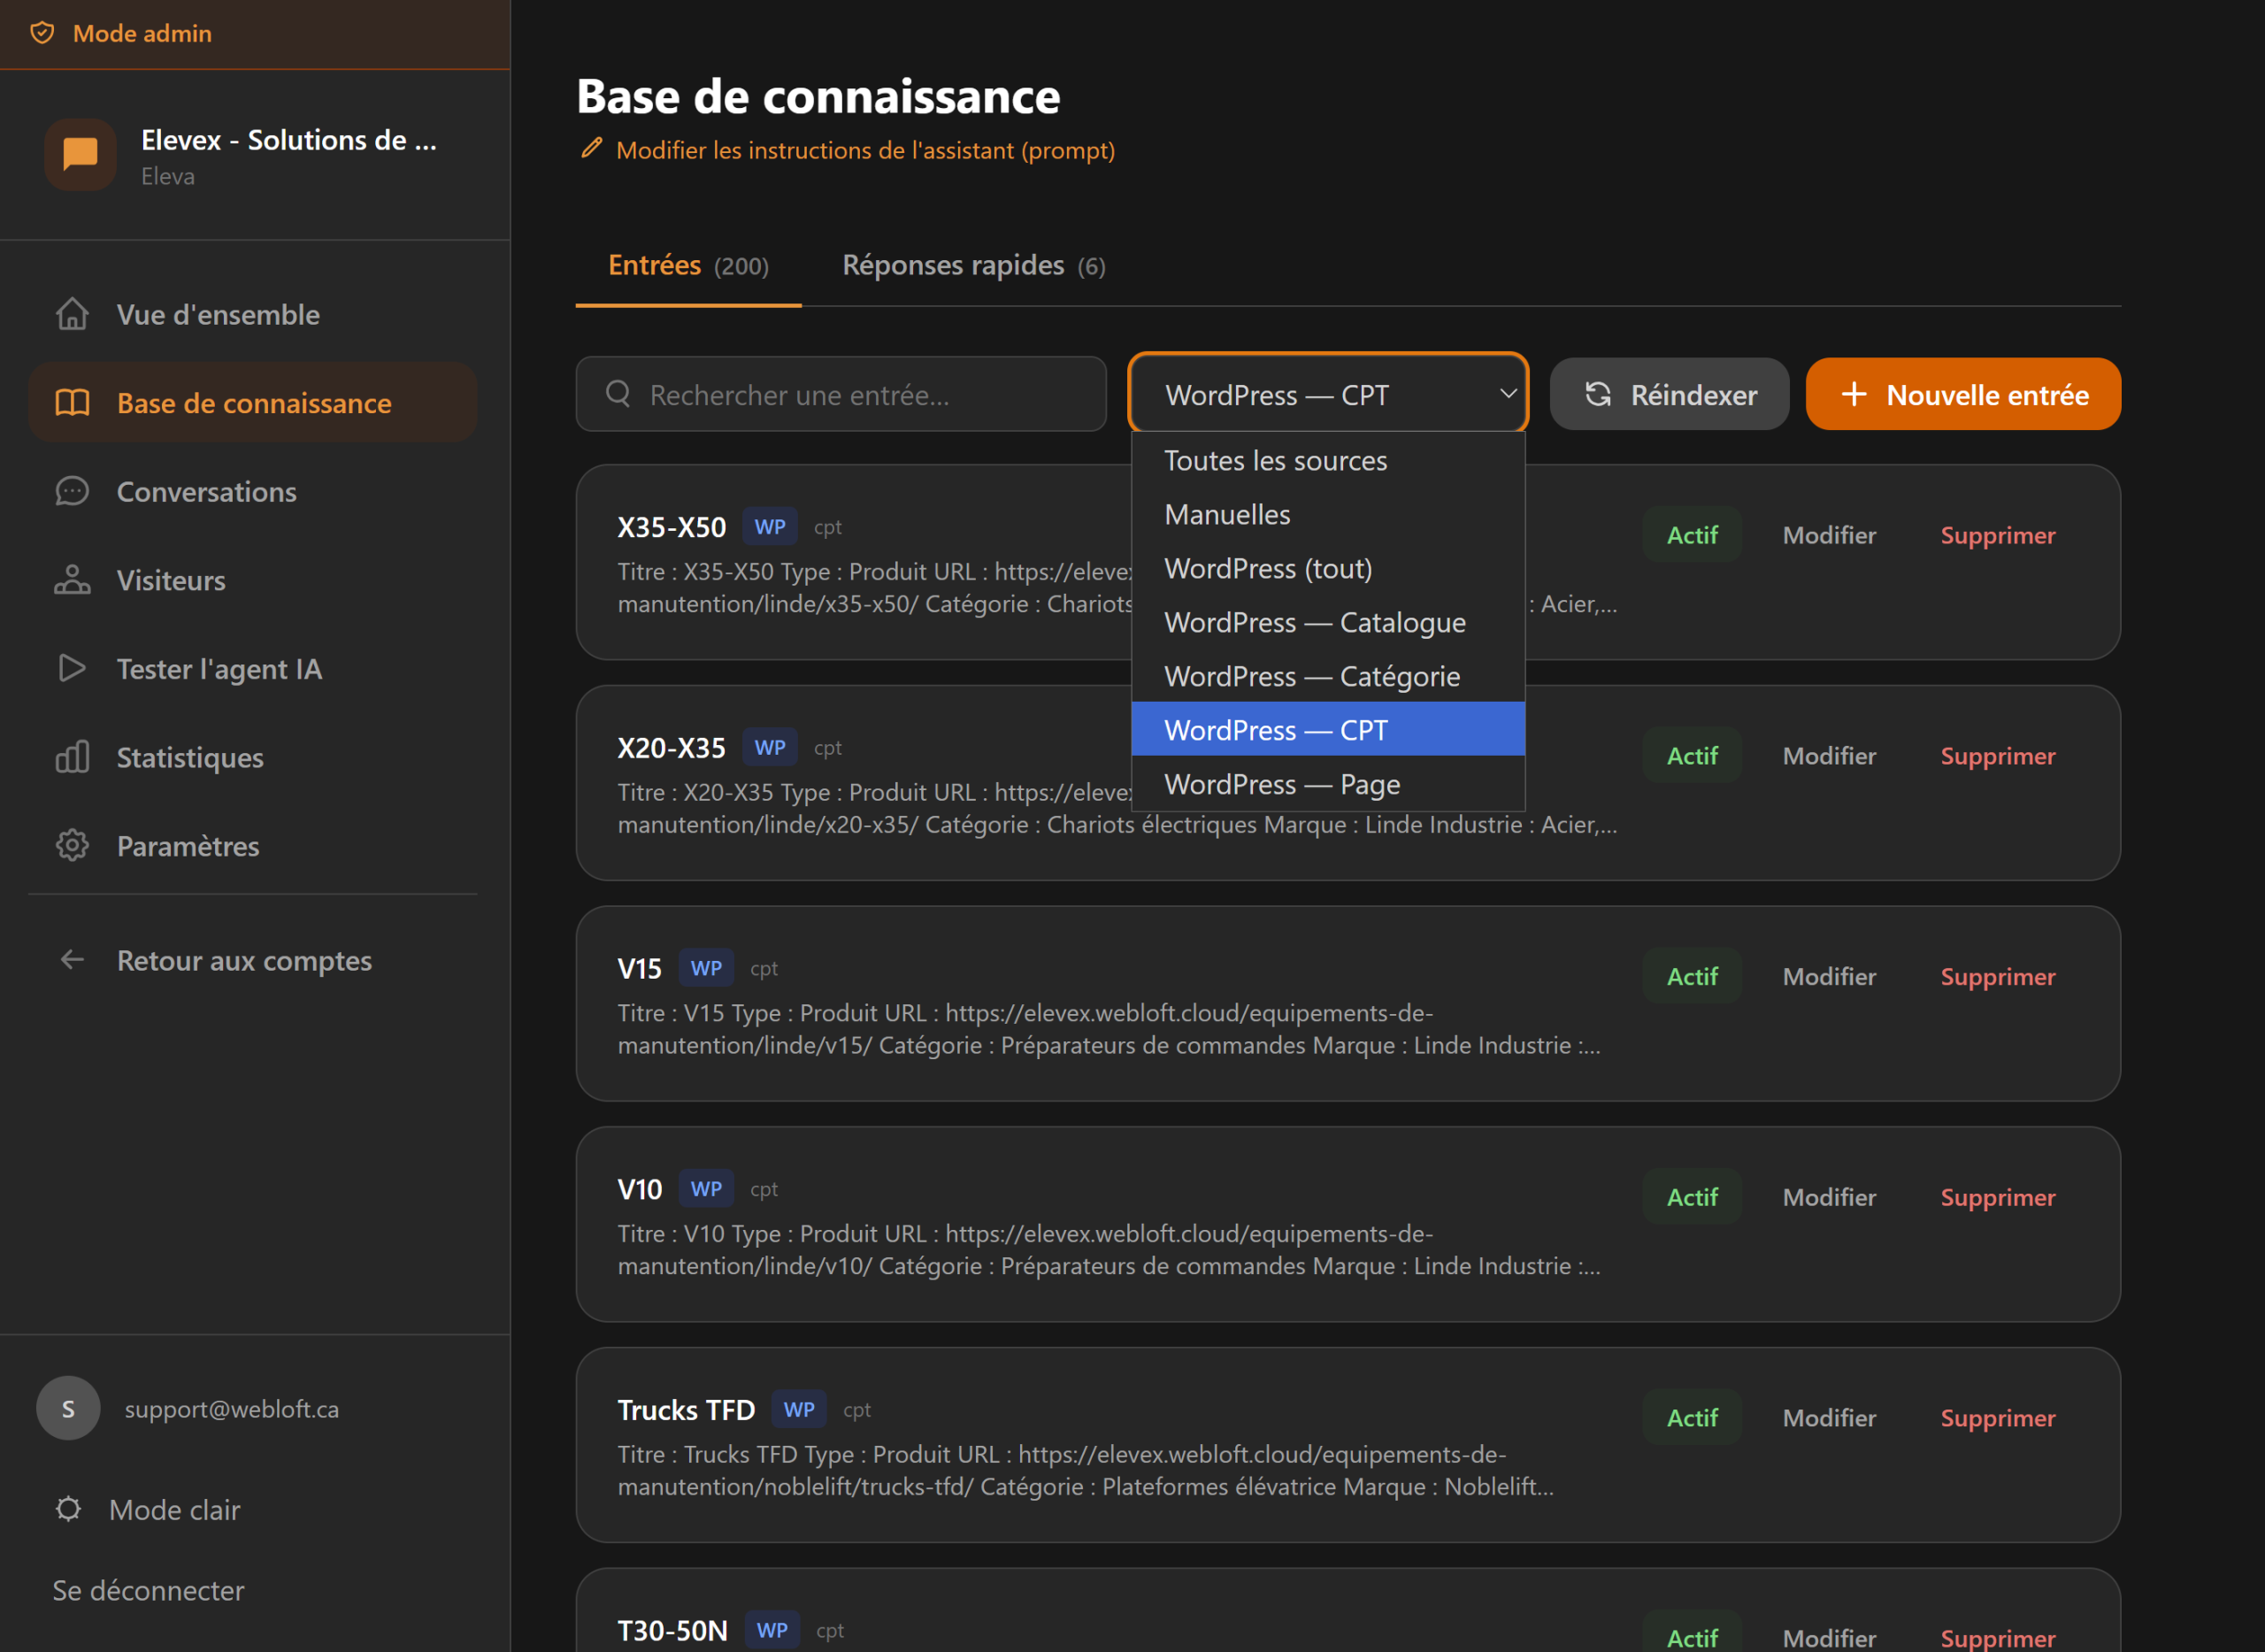Click the Nouvelle entrée button
Screen dimensions: 2265x1652
click(1963, 394)
